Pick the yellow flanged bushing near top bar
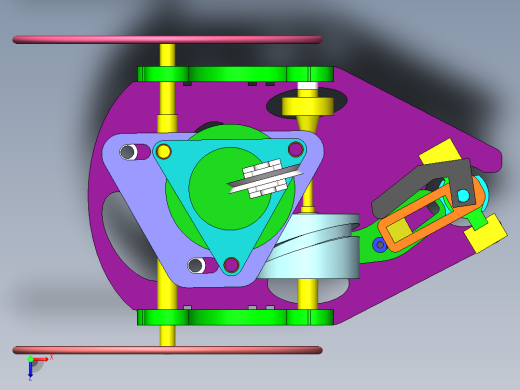520x390 pixels. pyautogui.click(x=308, y=106)
